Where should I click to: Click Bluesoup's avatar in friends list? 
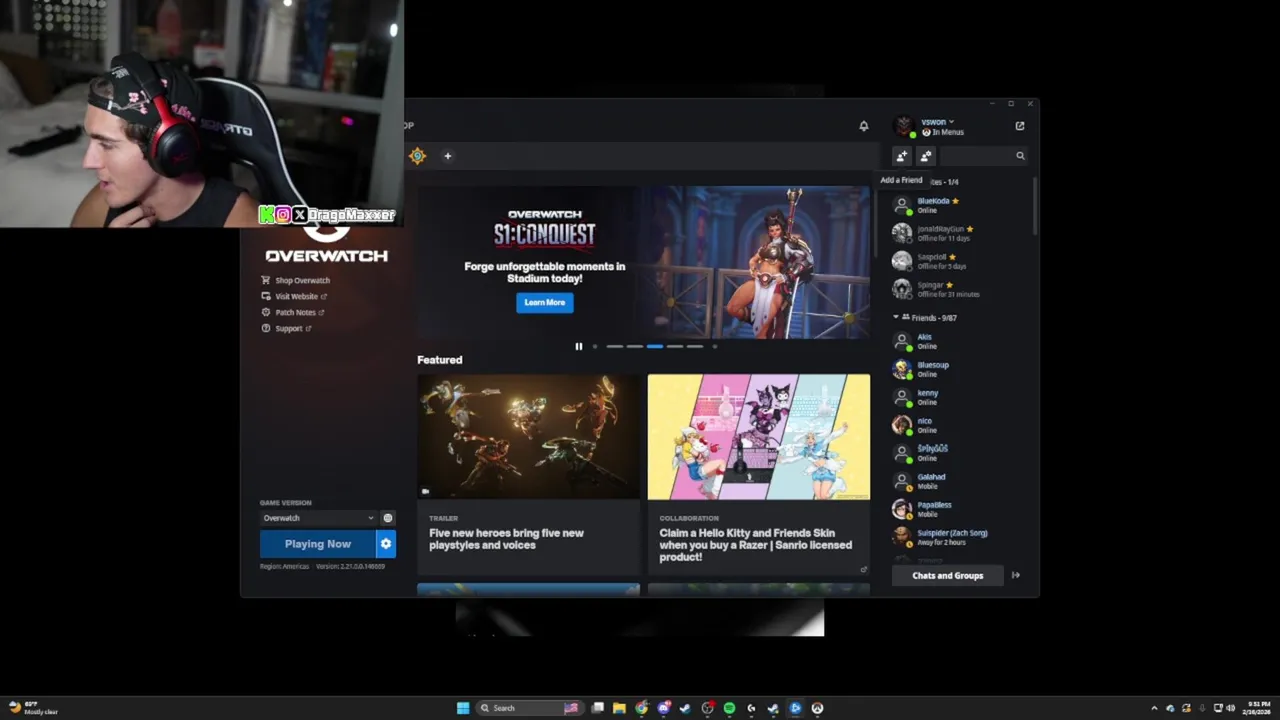coord(902,369)
